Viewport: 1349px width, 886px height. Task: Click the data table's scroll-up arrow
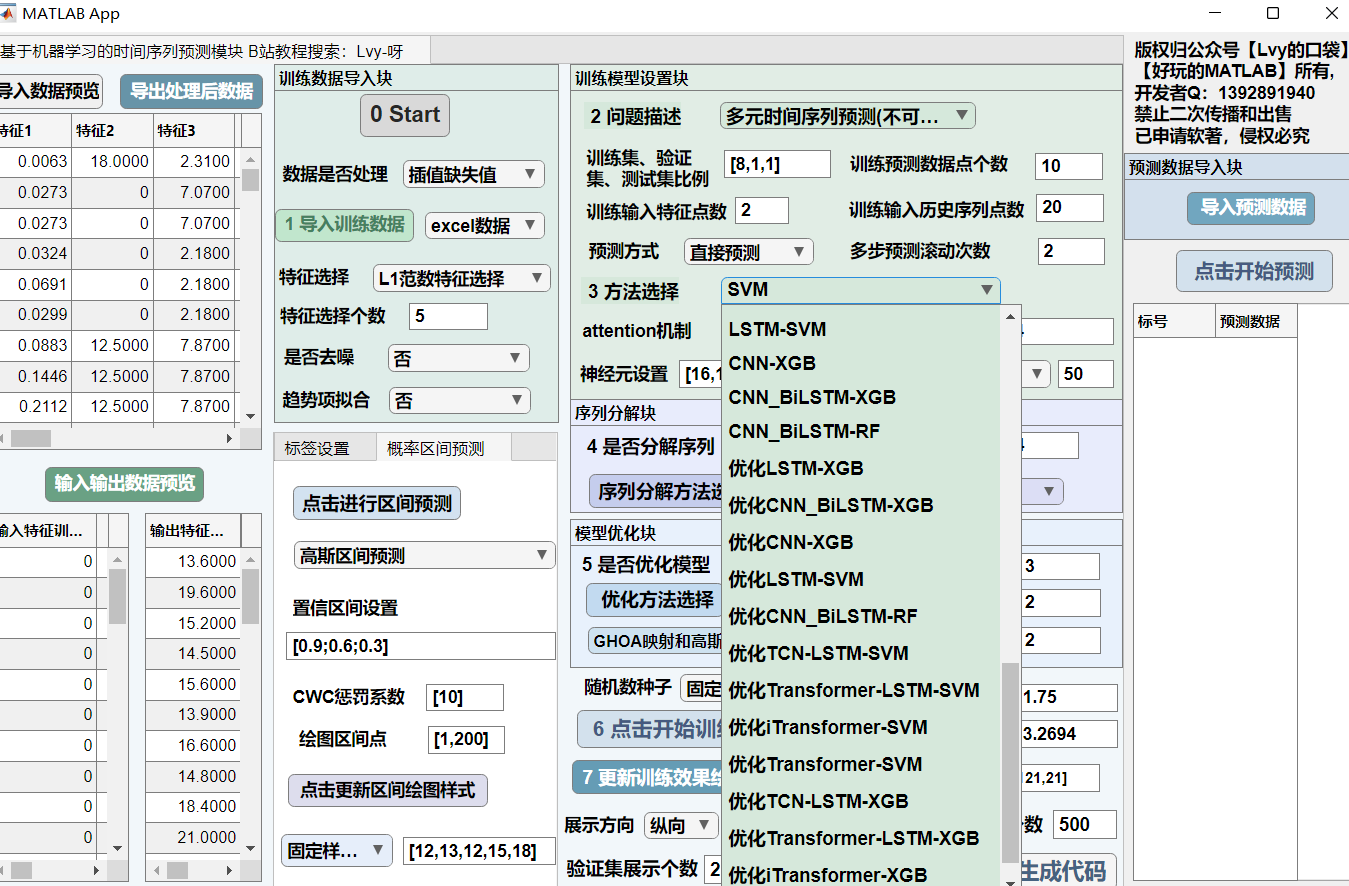coord(250,160)
